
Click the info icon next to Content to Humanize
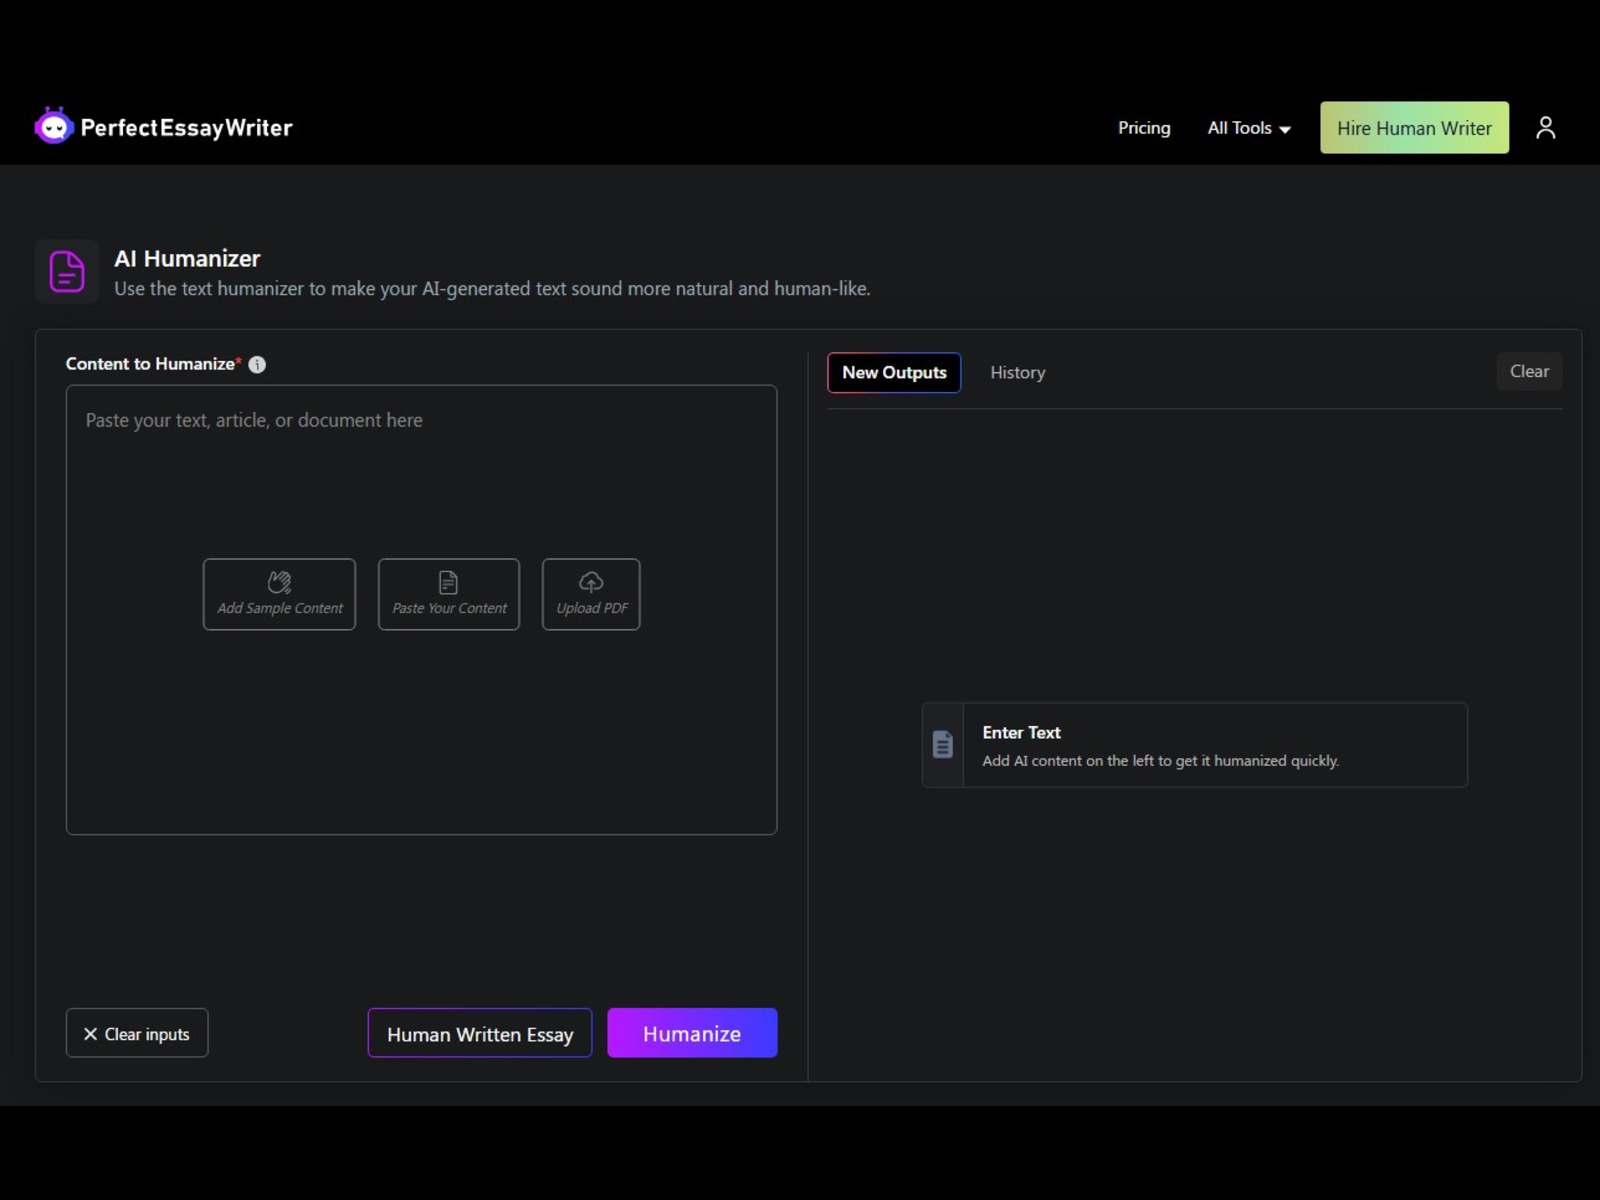(257, 364)
